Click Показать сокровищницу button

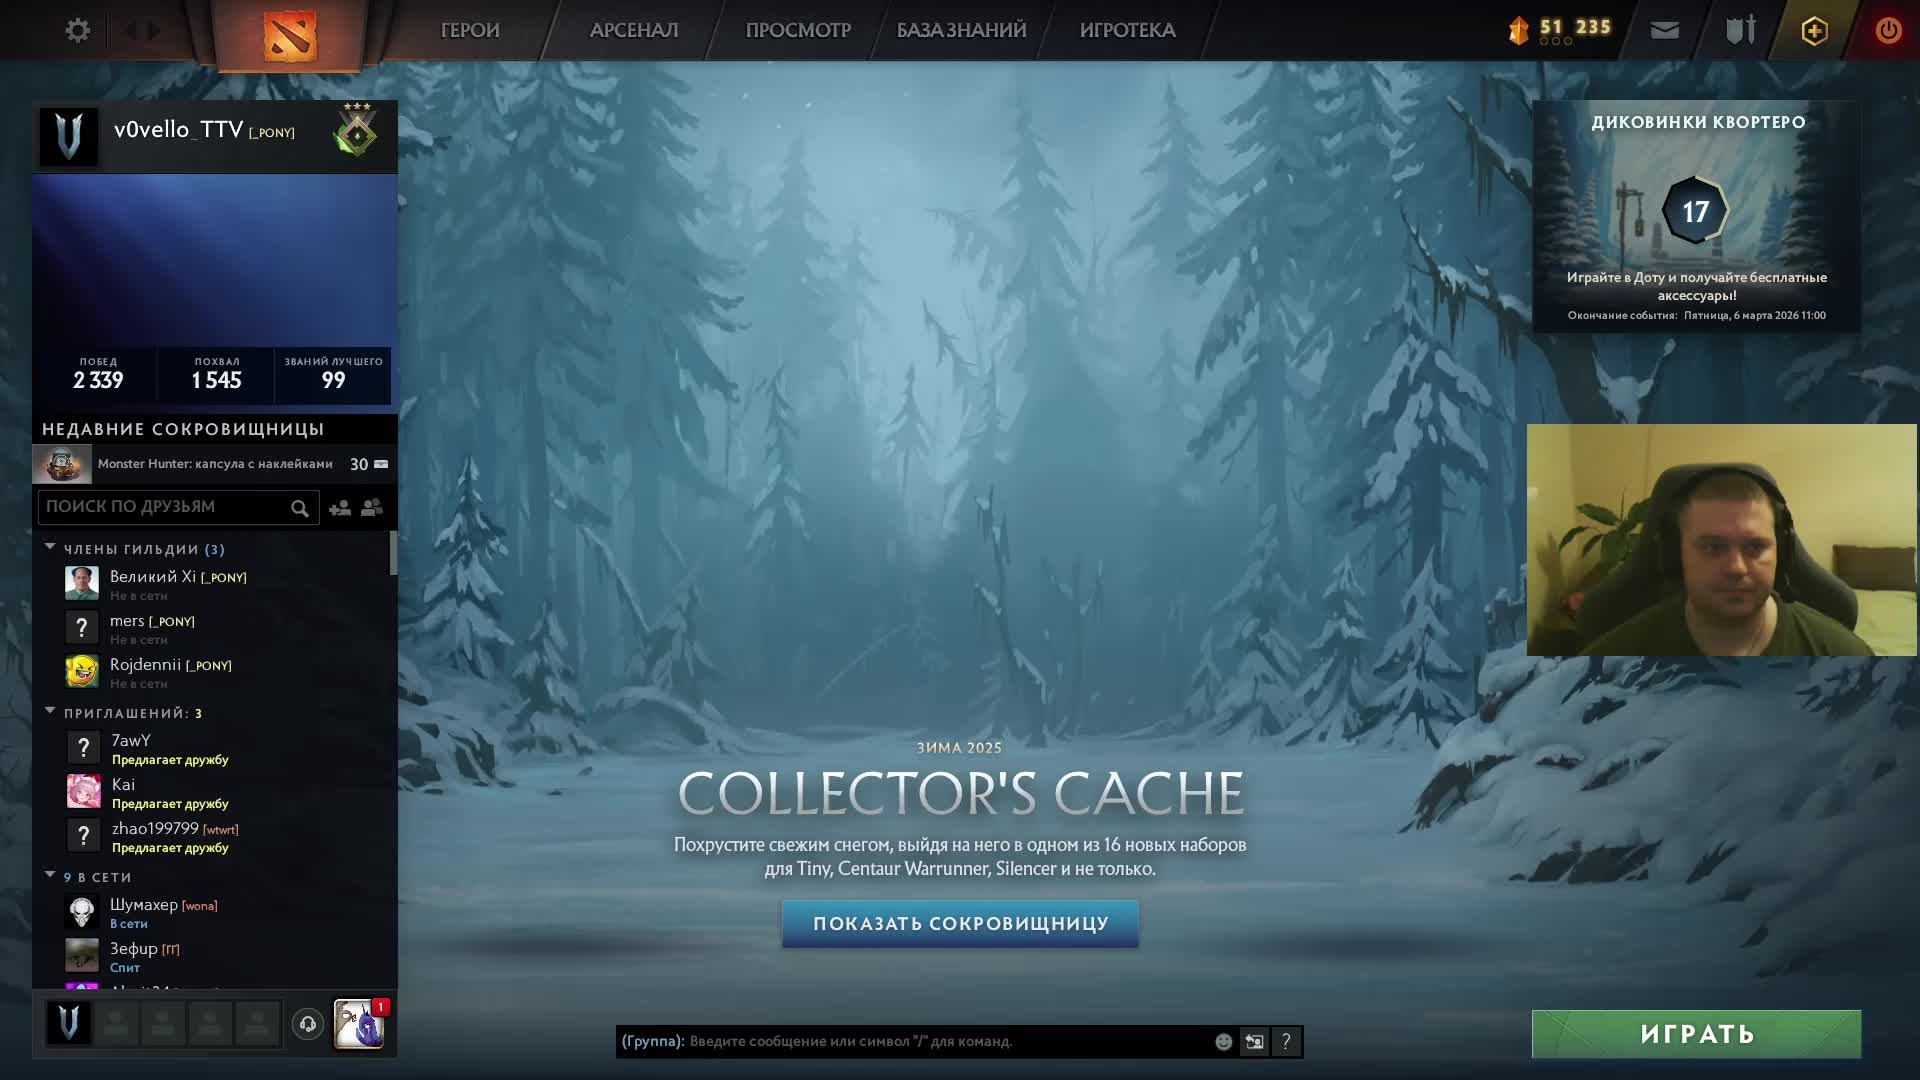(x=960, y=924)
